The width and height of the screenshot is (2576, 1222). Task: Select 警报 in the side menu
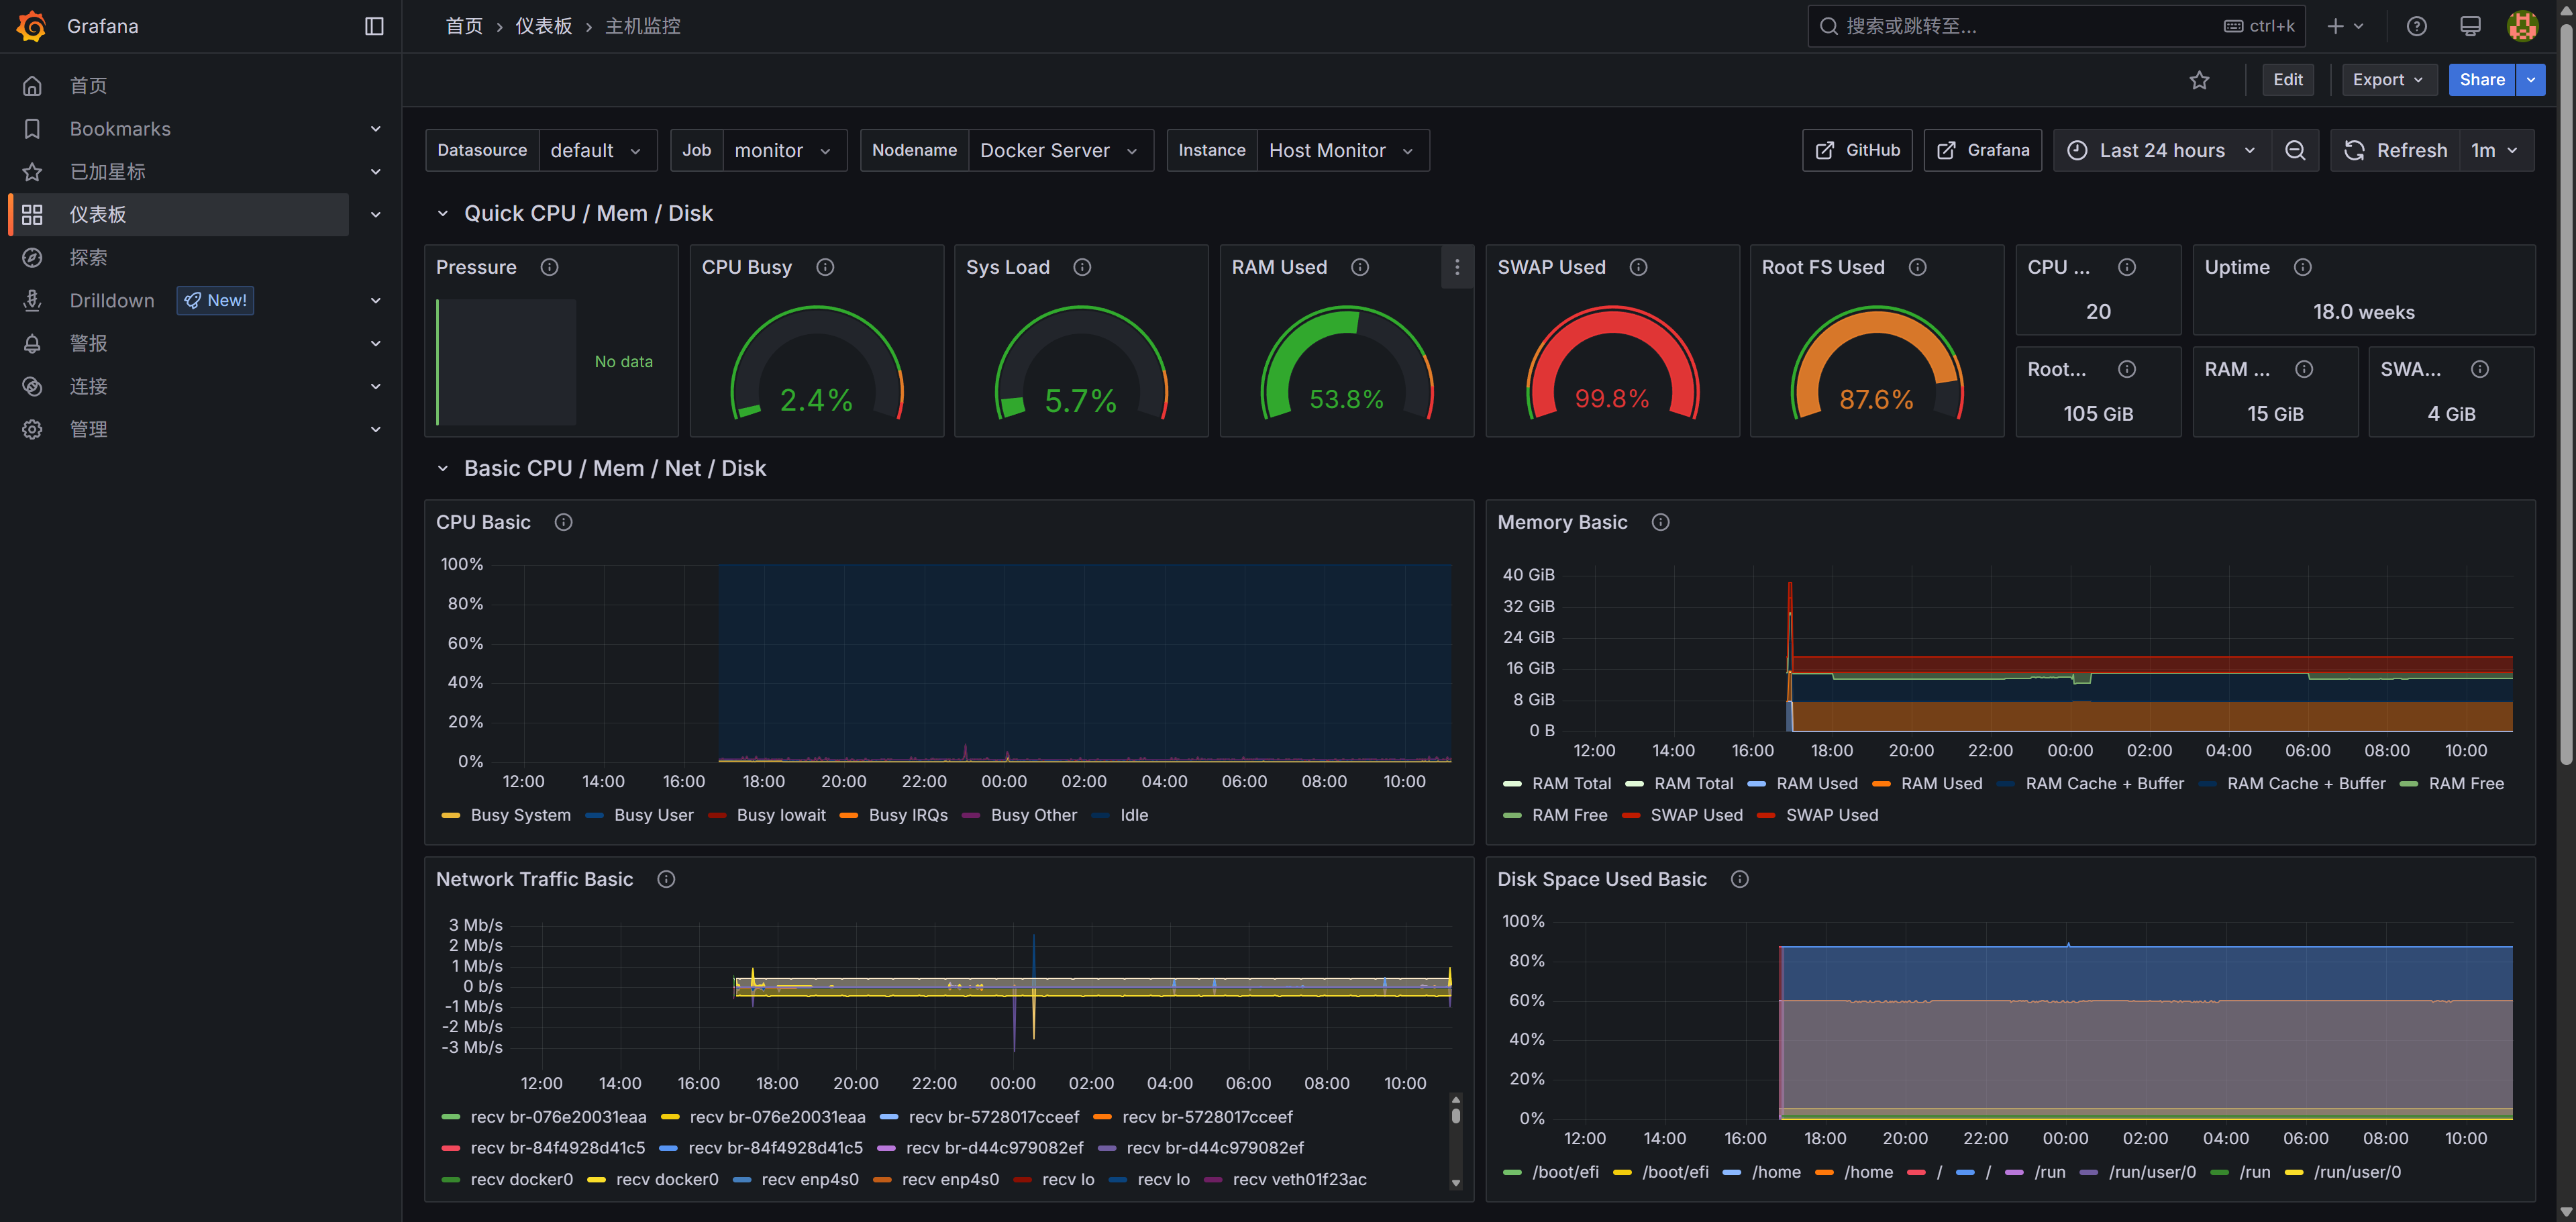(x=88, y=343)
